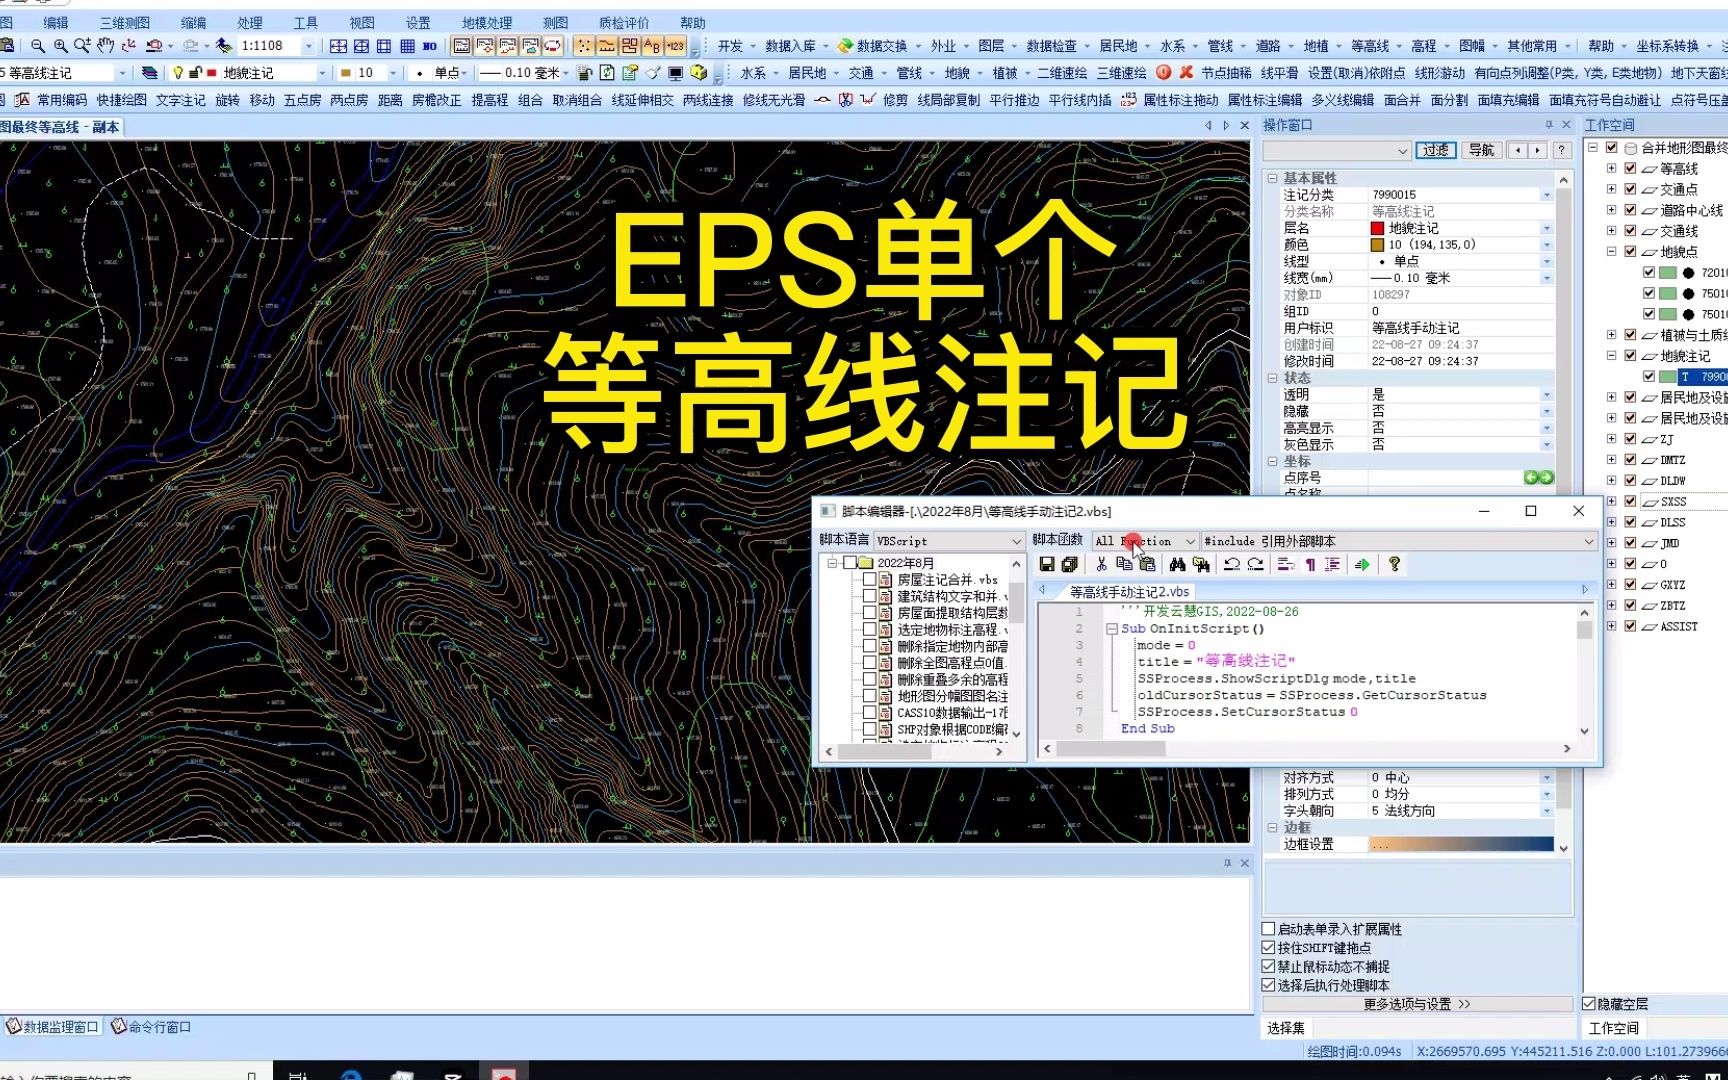Click the 过滤 button in operation panel
Screen dimensions: 1728x1080
coord(1436,149)
